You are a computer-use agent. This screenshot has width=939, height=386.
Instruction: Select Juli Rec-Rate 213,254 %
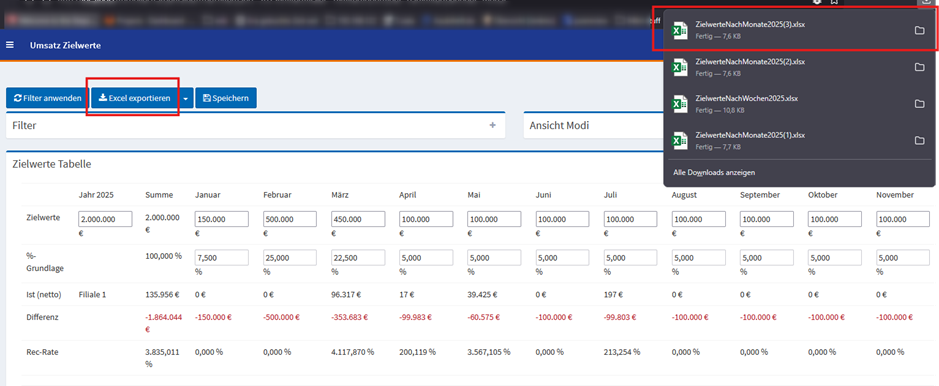[623, 352]
